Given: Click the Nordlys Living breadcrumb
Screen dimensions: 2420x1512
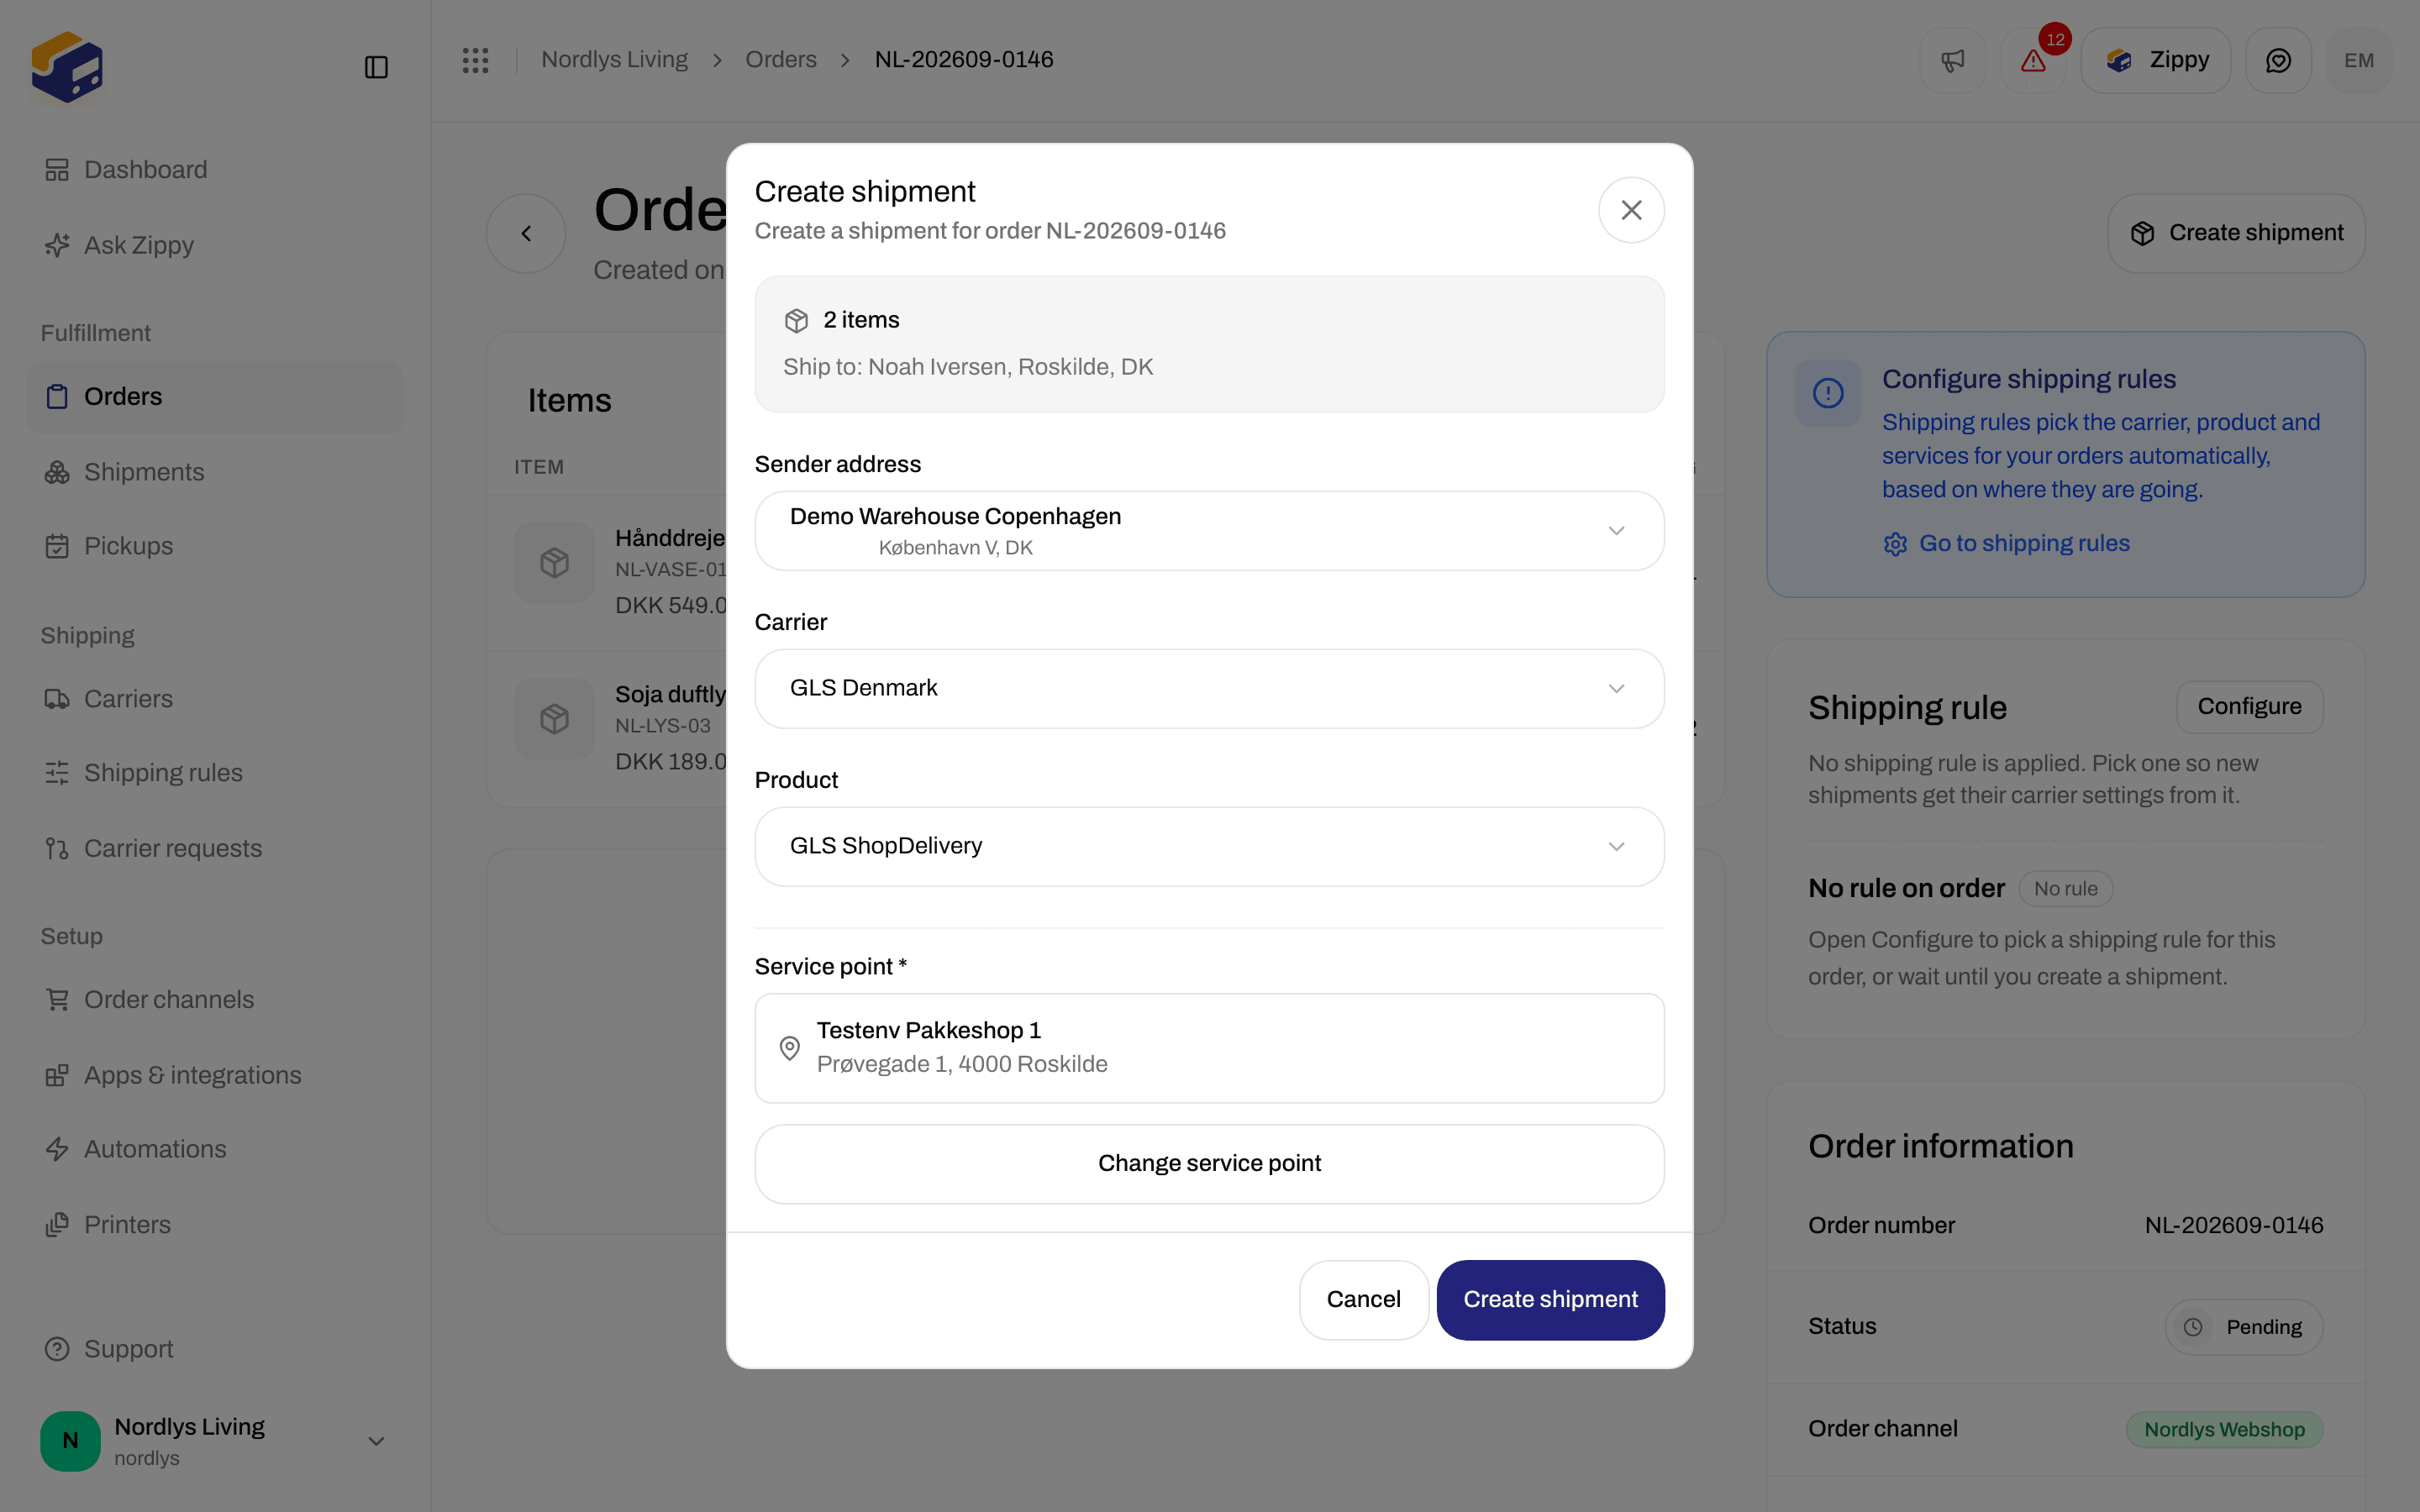Looking at the screenshot, I should [x=614, y=60].
